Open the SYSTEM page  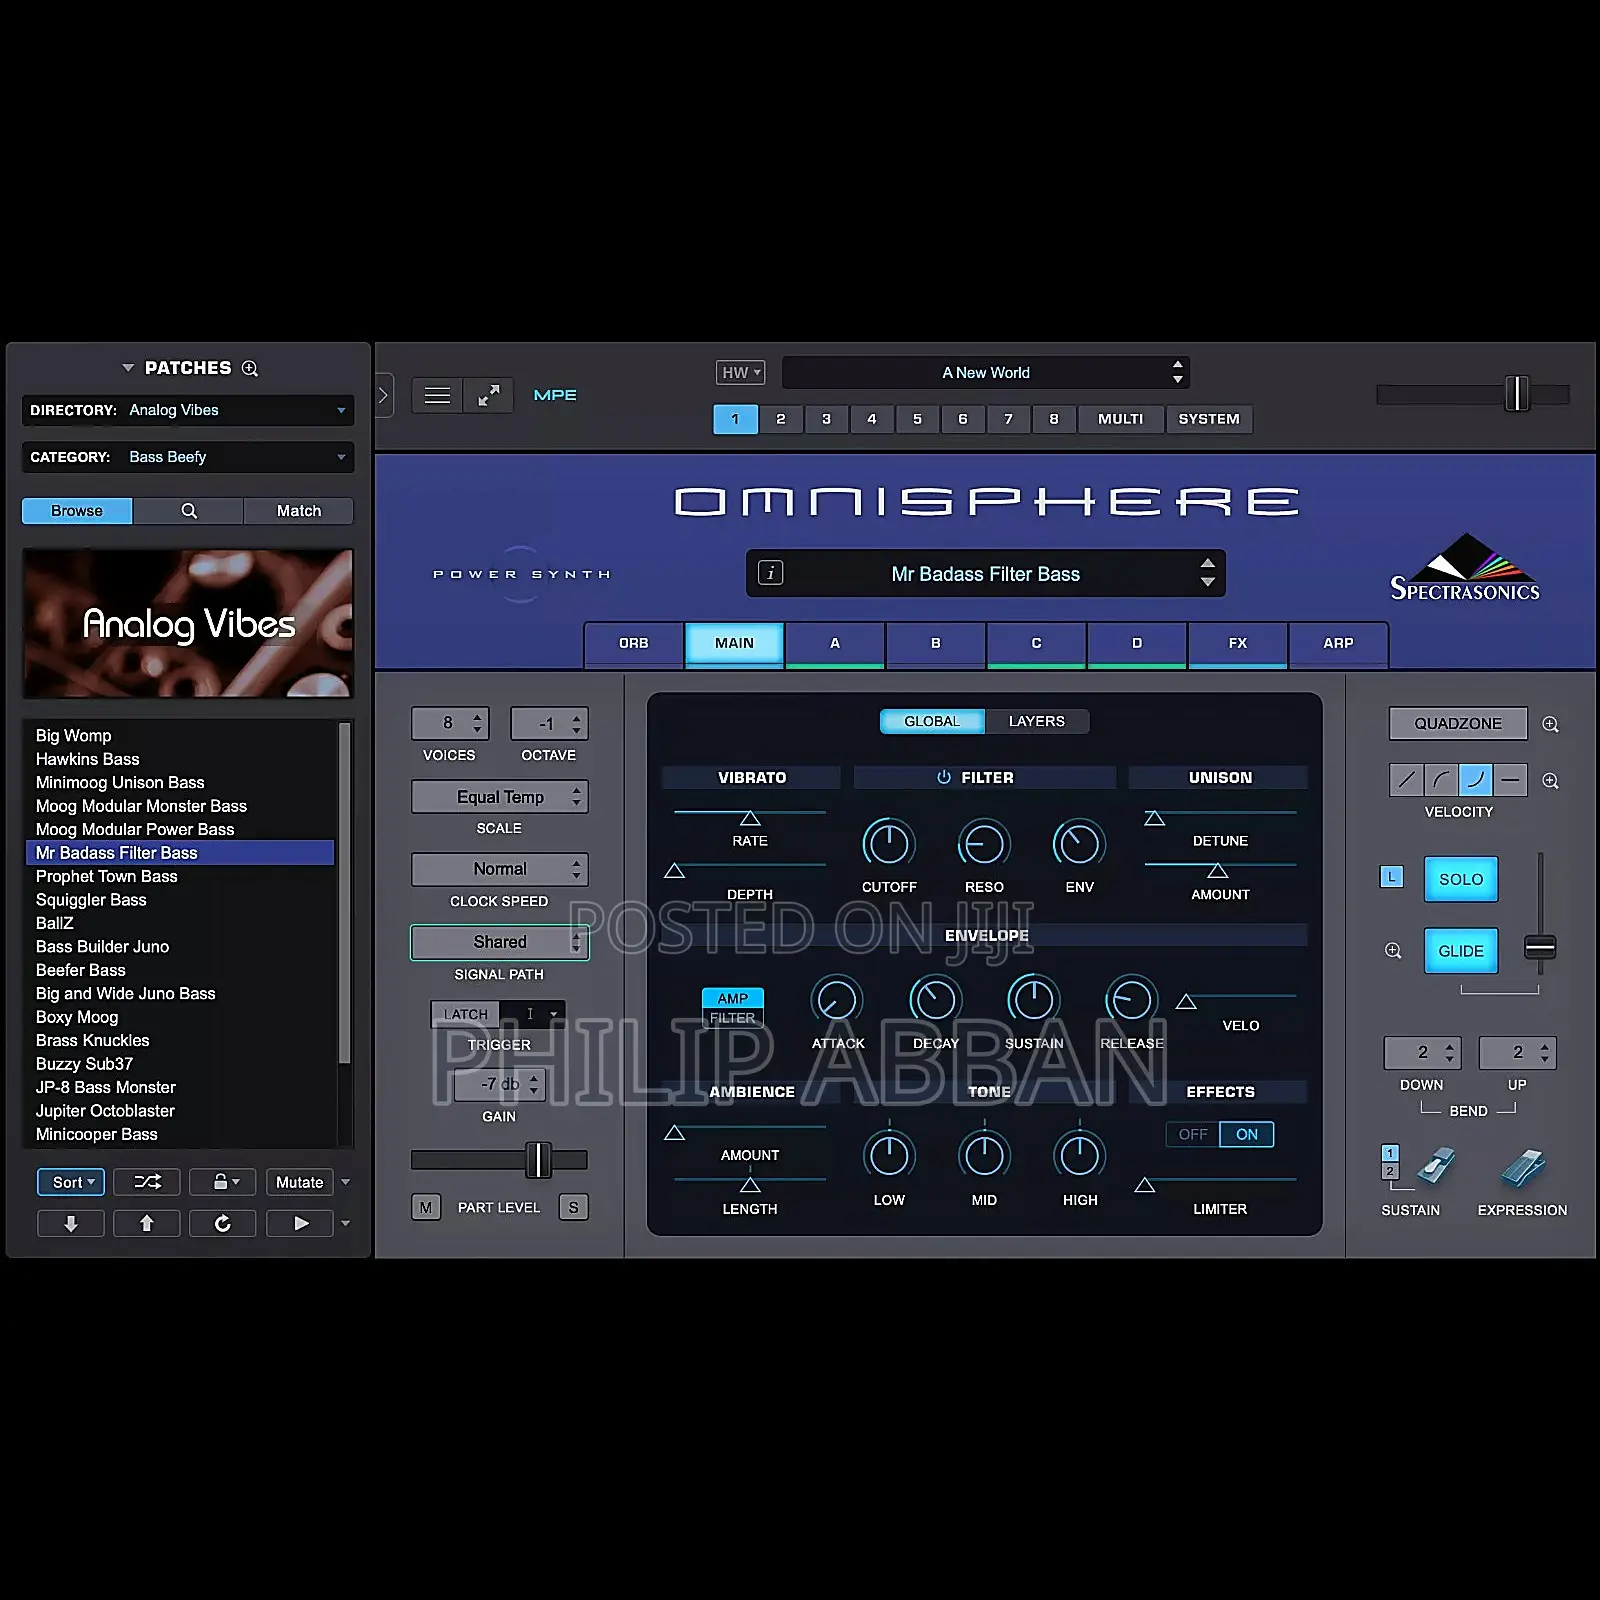point(1209,419)
